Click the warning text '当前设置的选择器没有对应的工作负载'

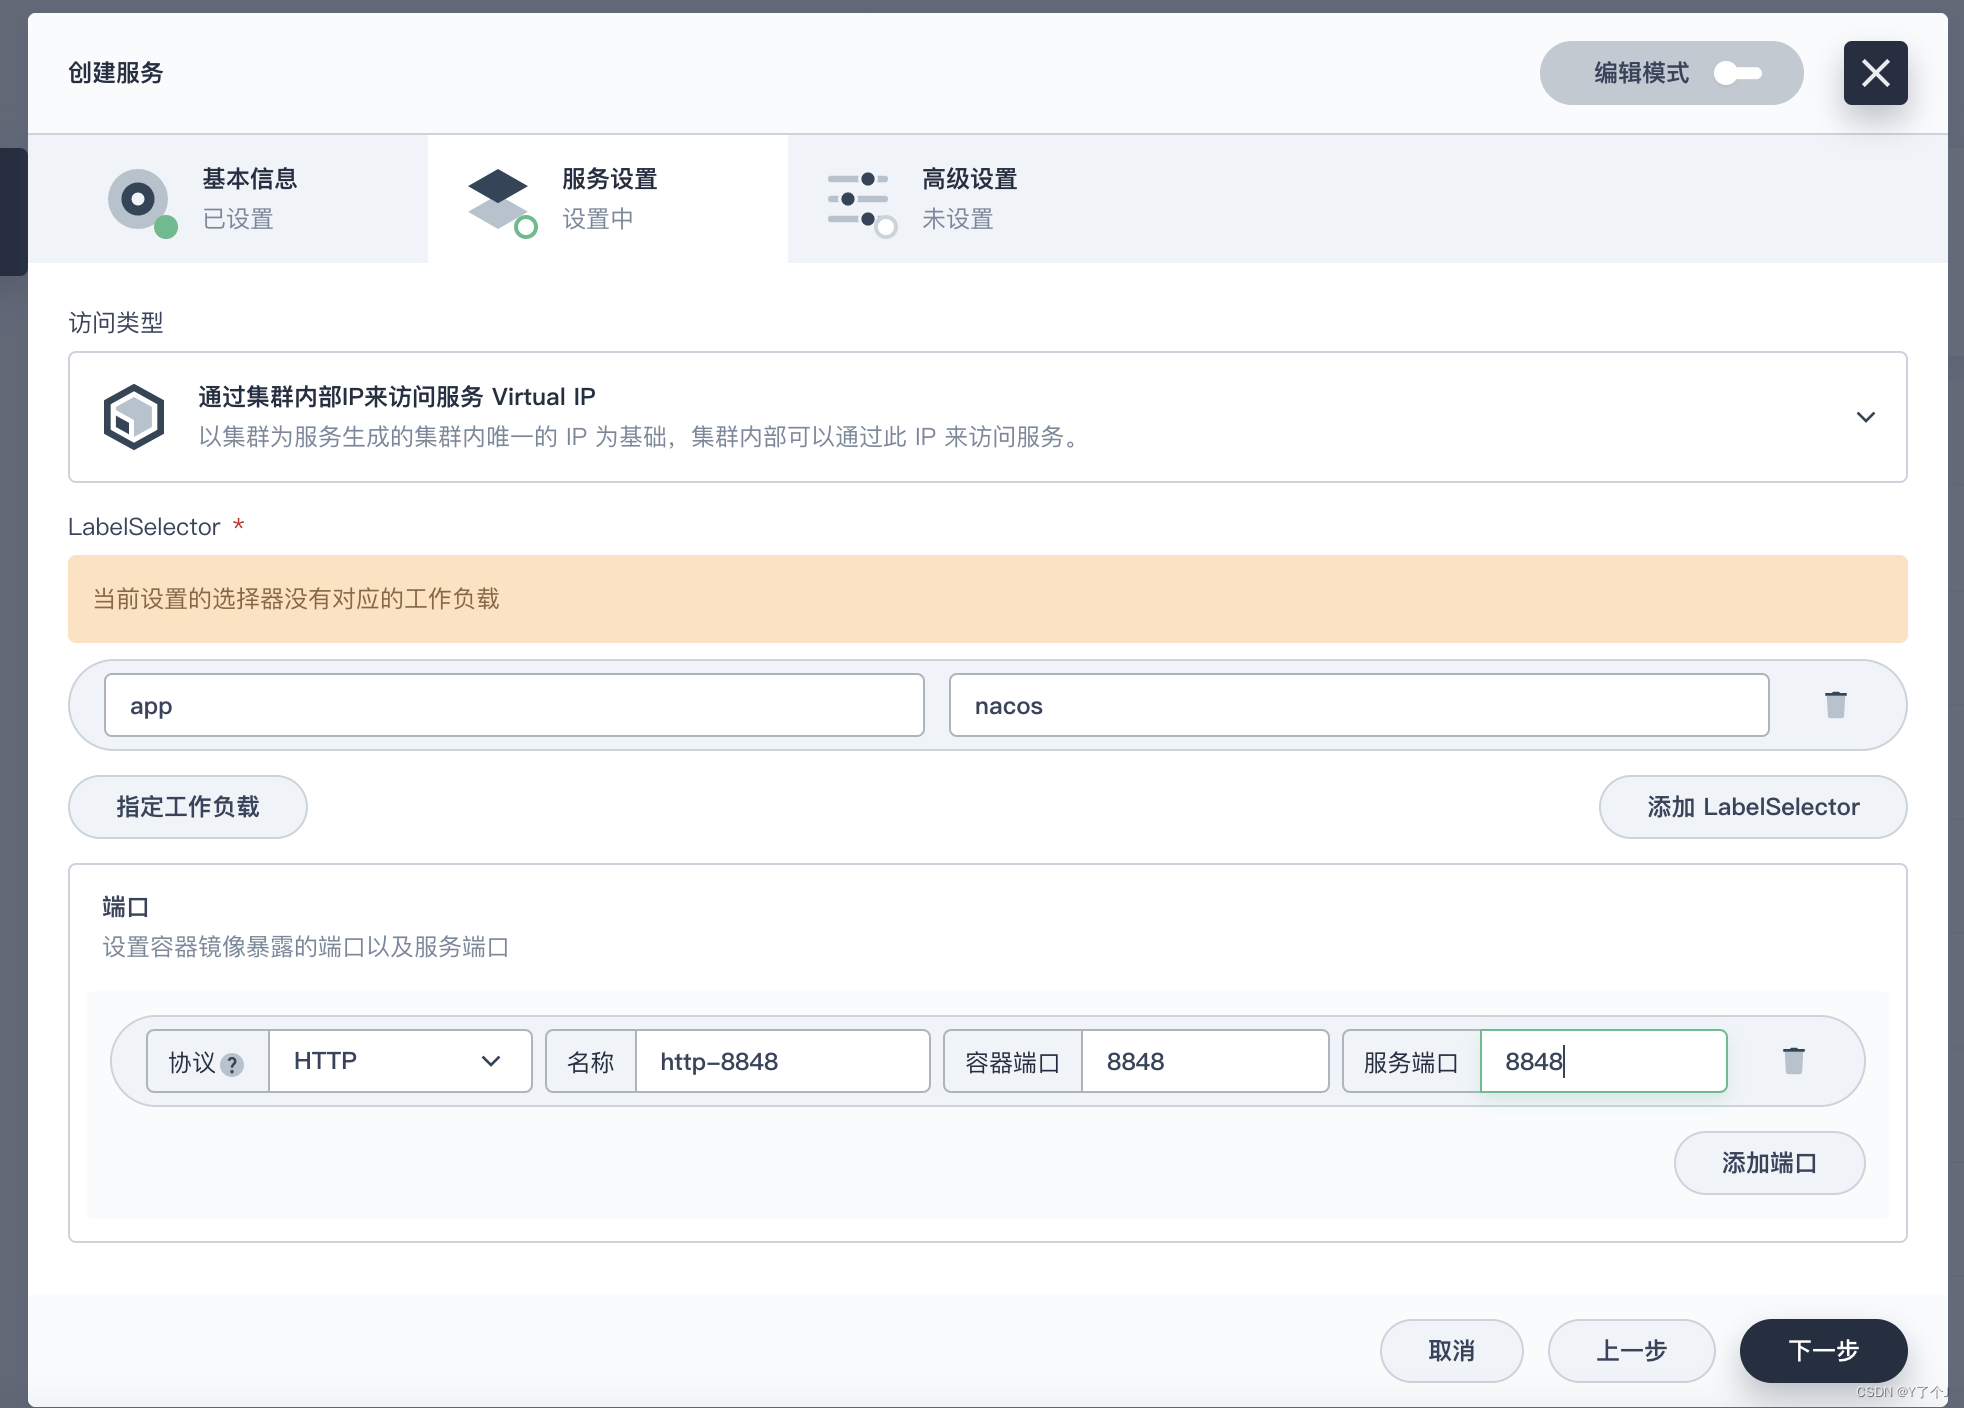(x=296, y=599)
